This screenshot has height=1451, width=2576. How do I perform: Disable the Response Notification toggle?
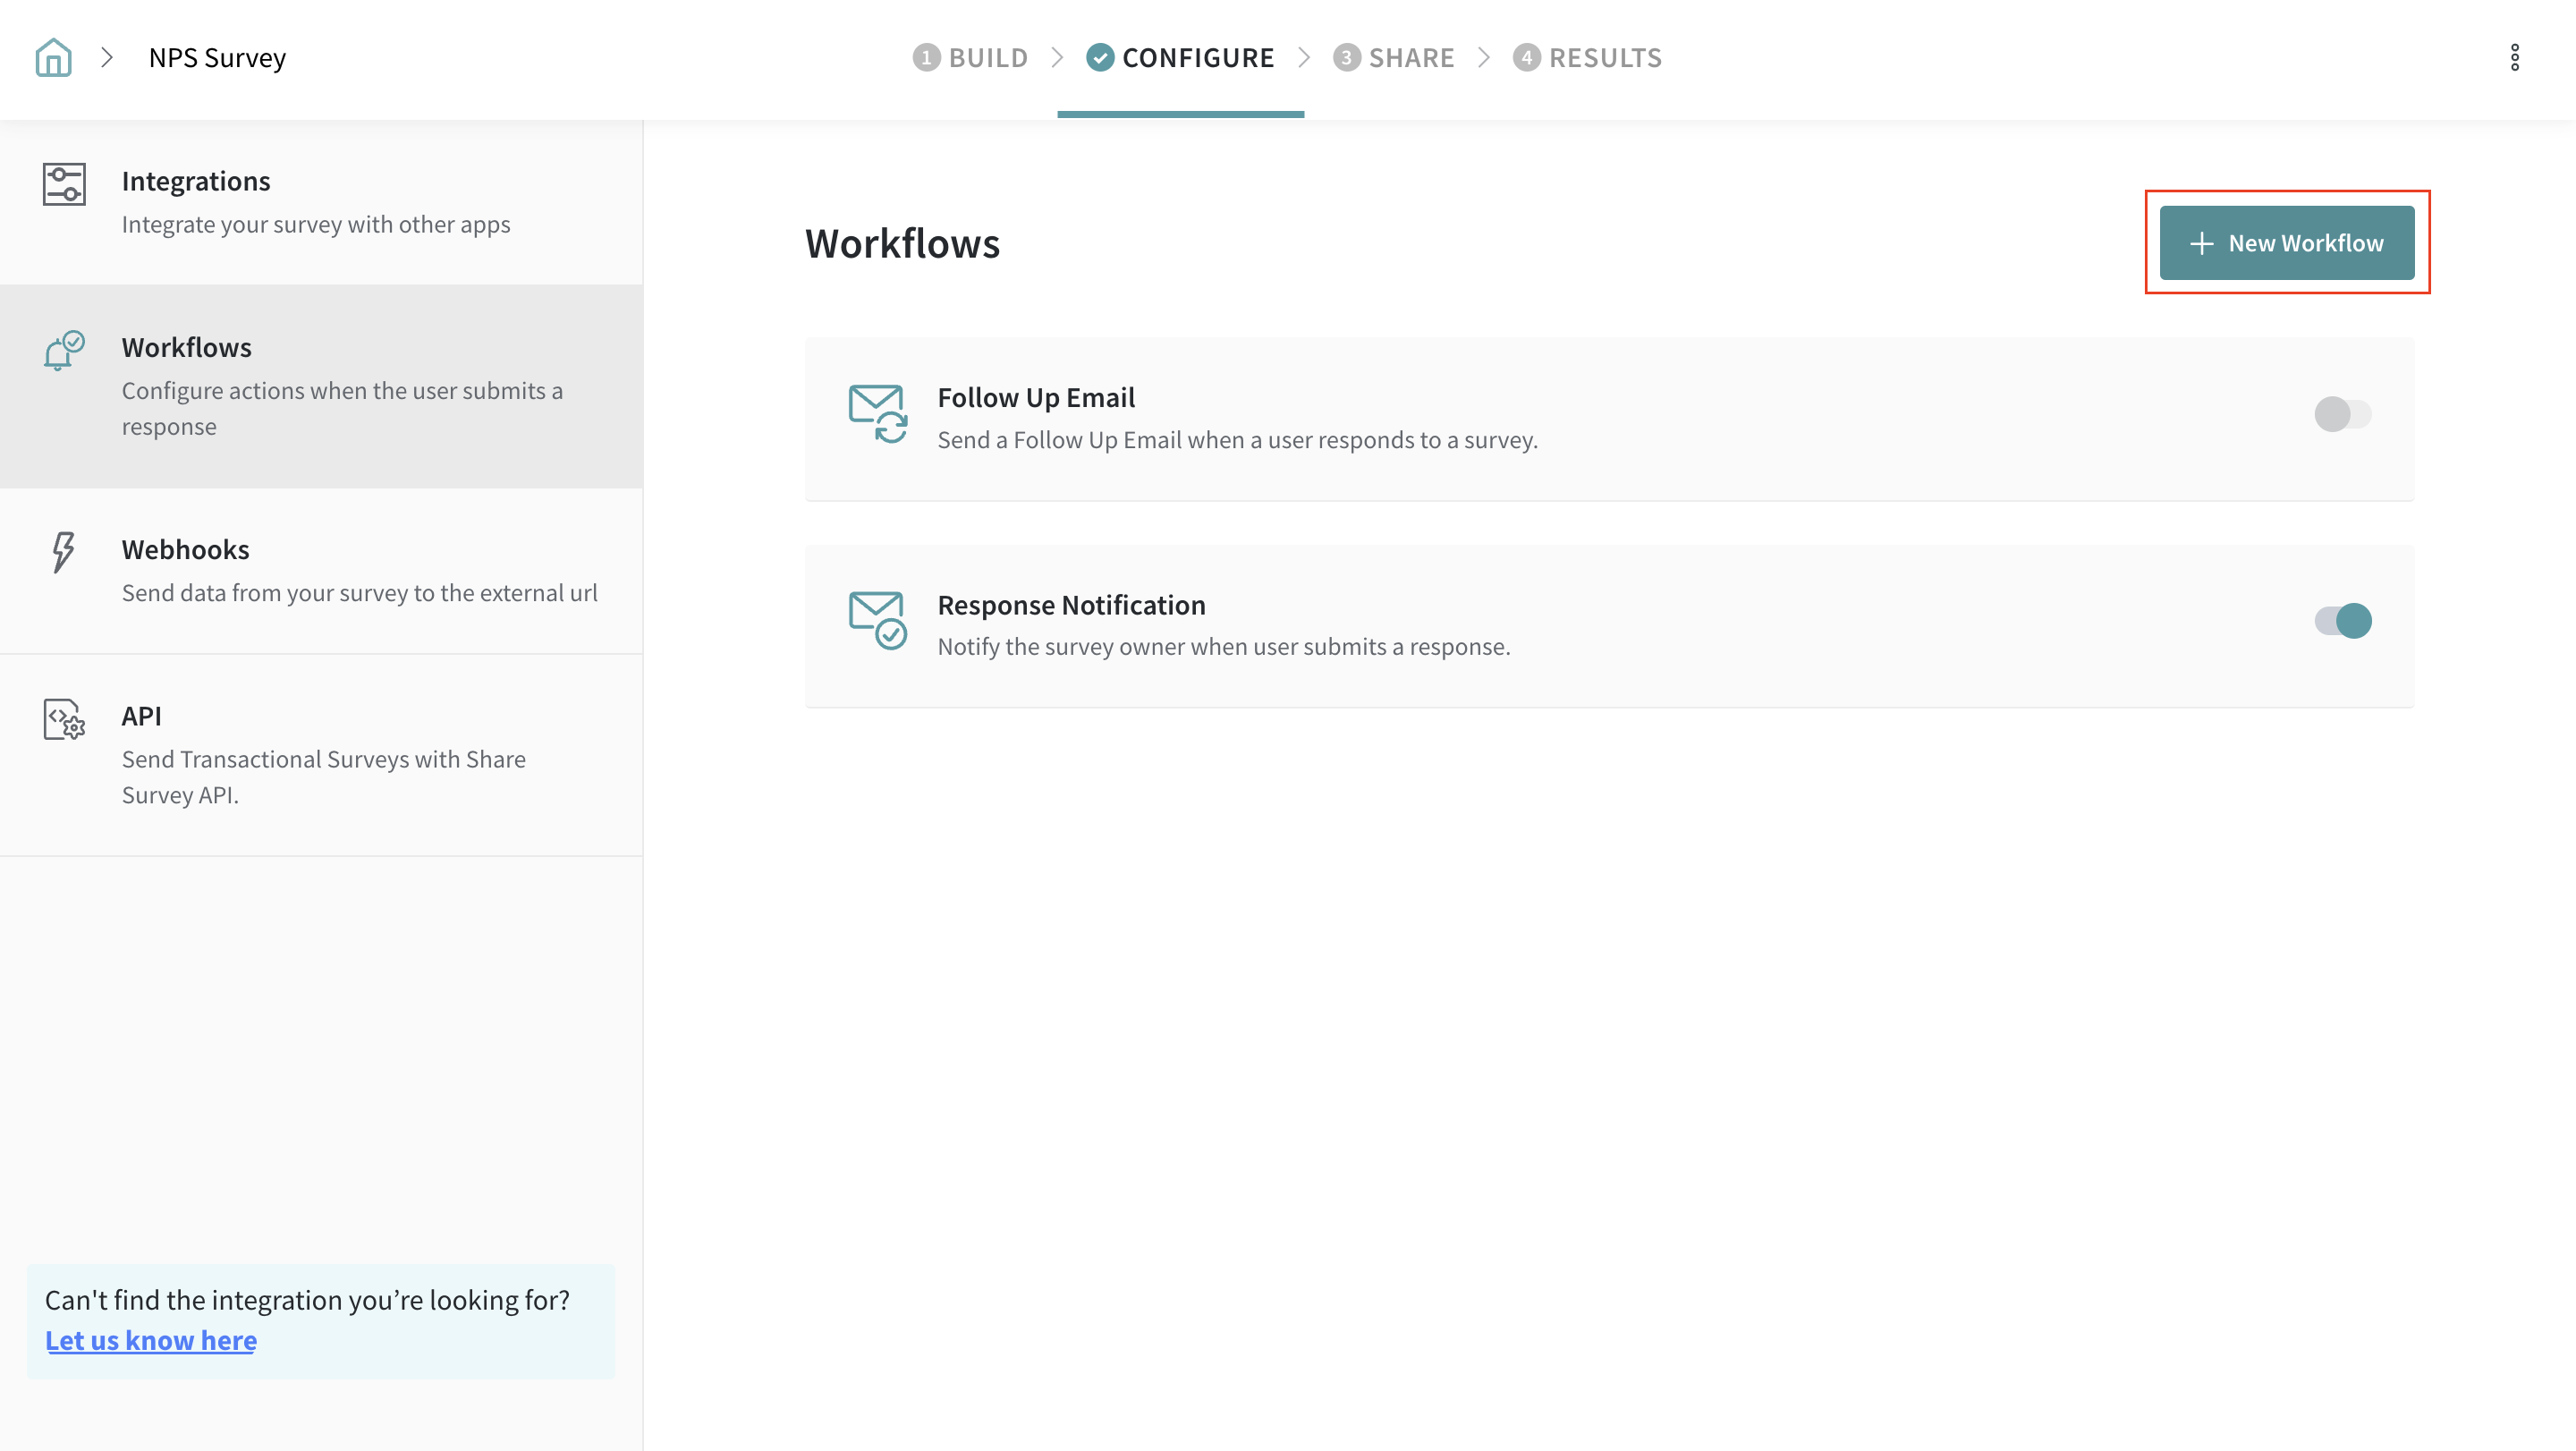tap(2342, 621)
